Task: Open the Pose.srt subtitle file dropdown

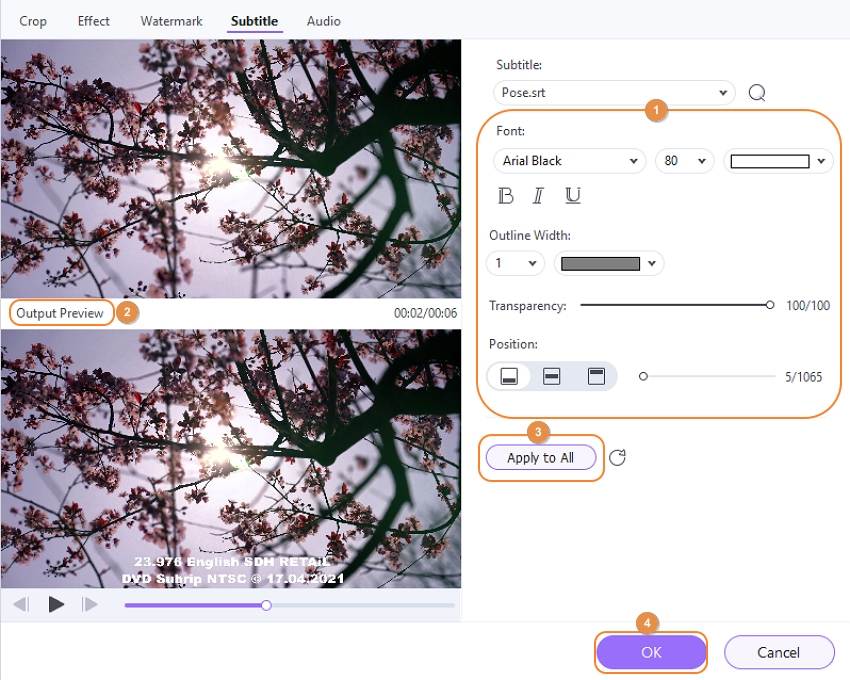Action: (614, 93)
